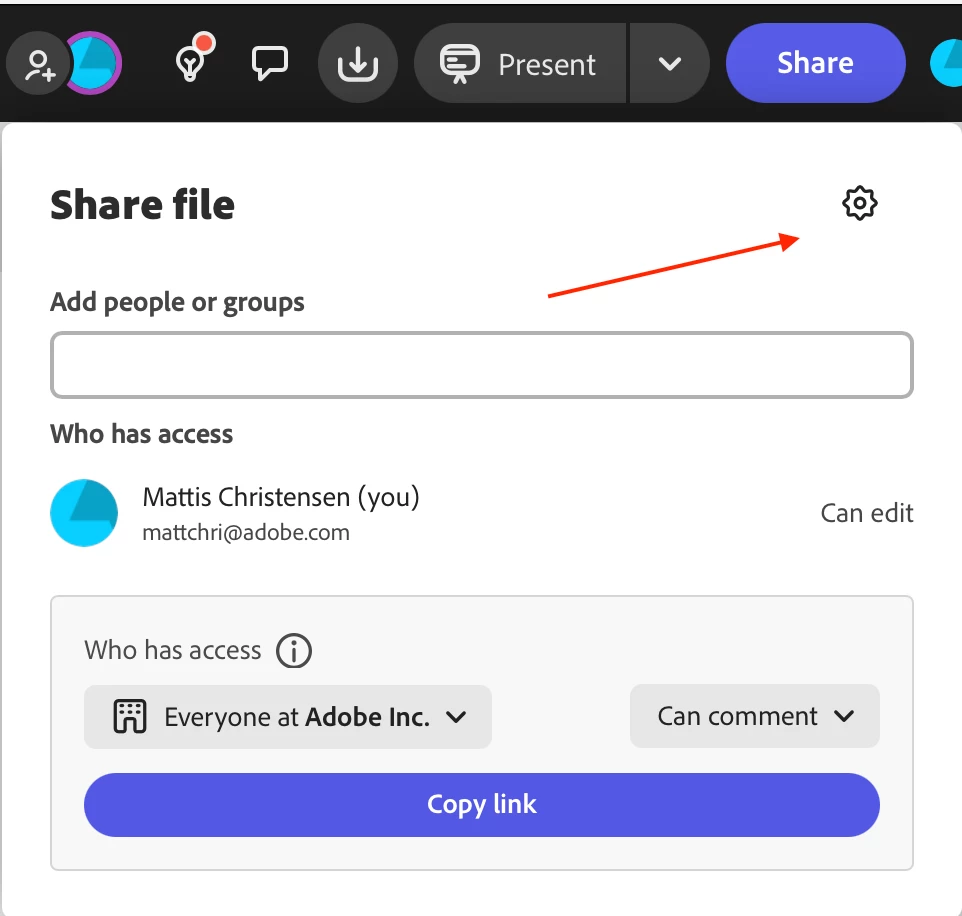Click the Present button
The image size is (962, 916).
520,63
